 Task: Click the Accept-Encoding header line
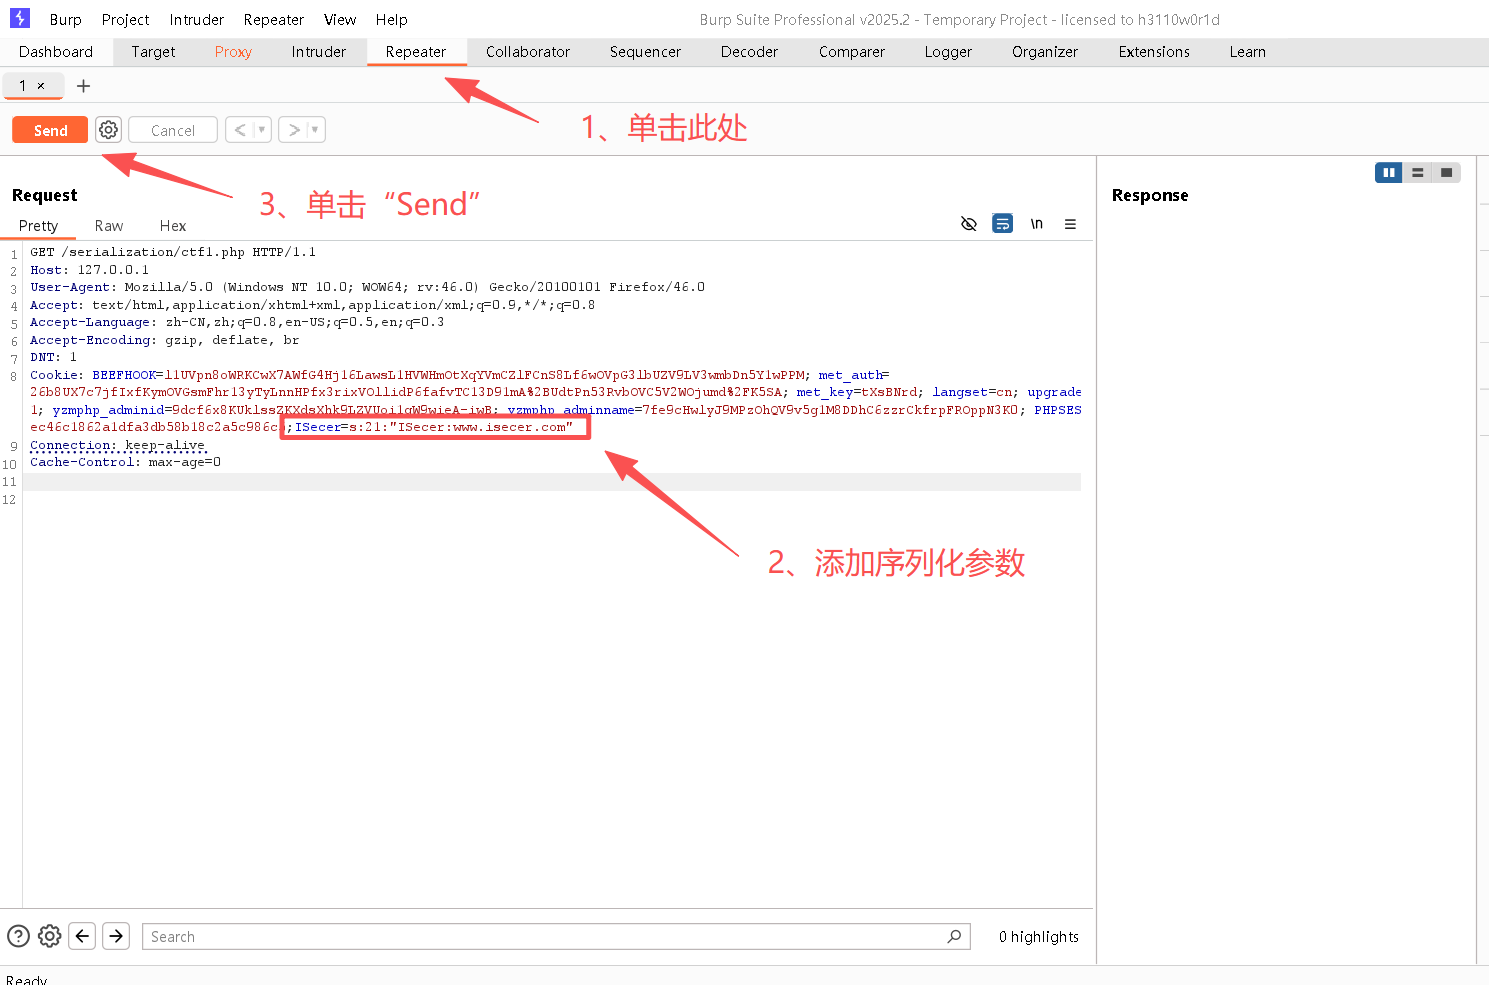(x=164, y=340)
